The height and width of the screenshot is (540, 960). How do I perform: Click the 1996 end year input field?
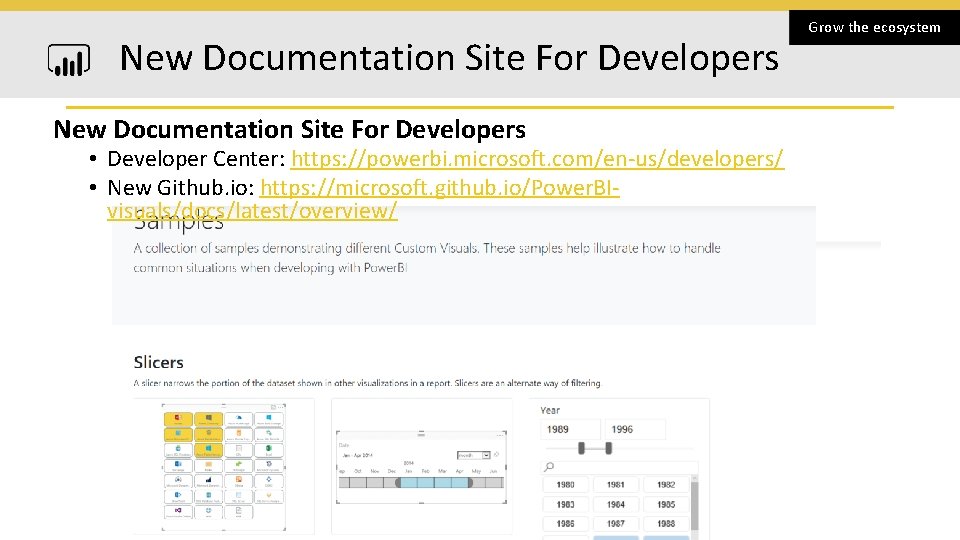point(634,429)
